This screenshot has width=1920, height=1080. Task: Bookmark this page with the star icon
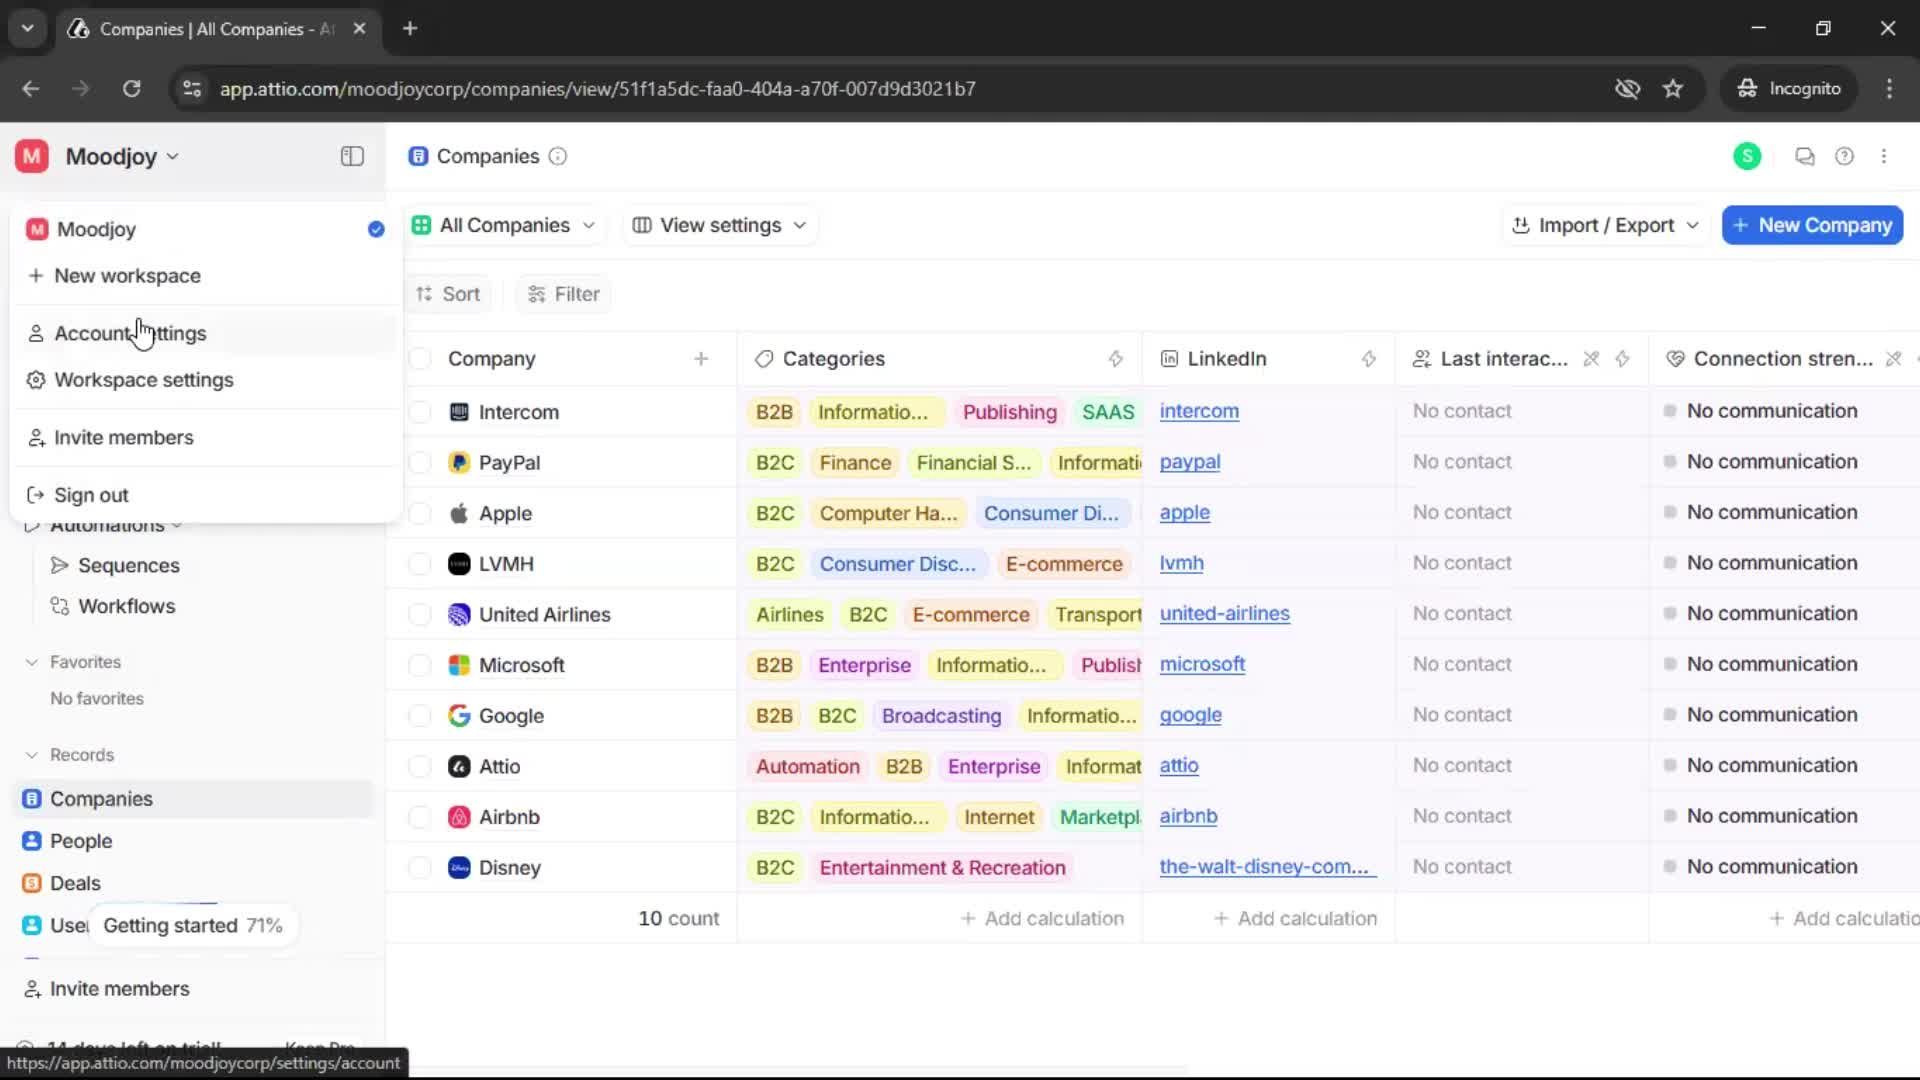pos(1673,88)
